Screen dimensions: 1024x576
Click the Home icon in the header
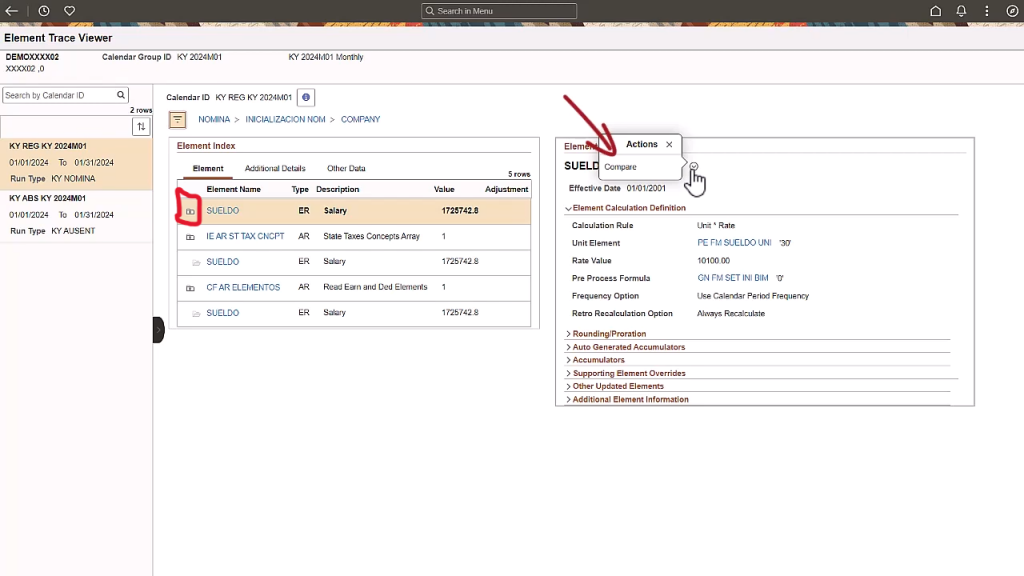tap(934, 10)
